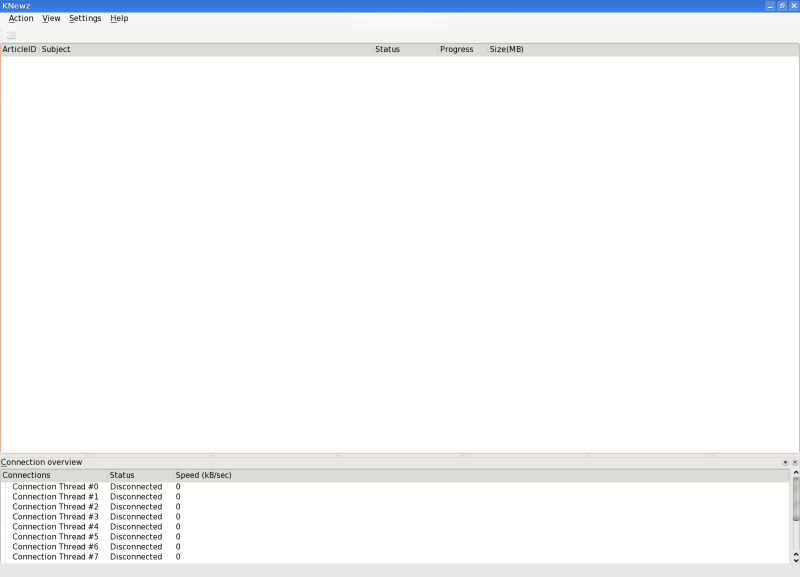
Task: Select Connection Thread #2
Action: 55,507
